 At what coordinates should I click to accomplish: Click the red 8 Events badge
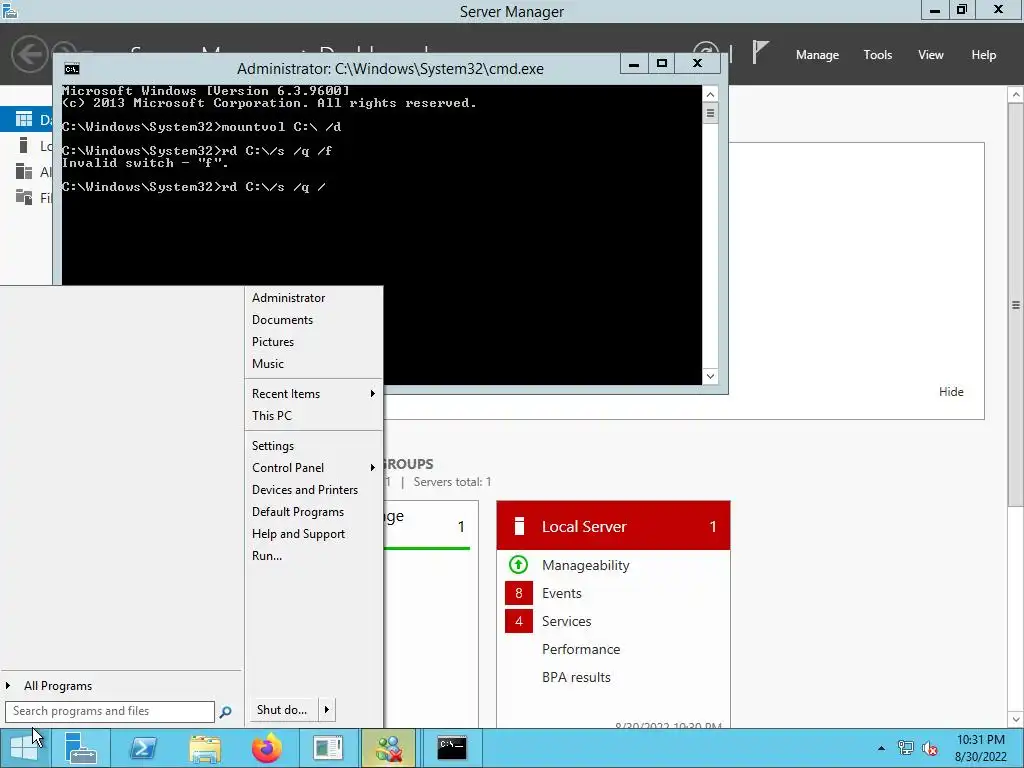coord(519,593)
